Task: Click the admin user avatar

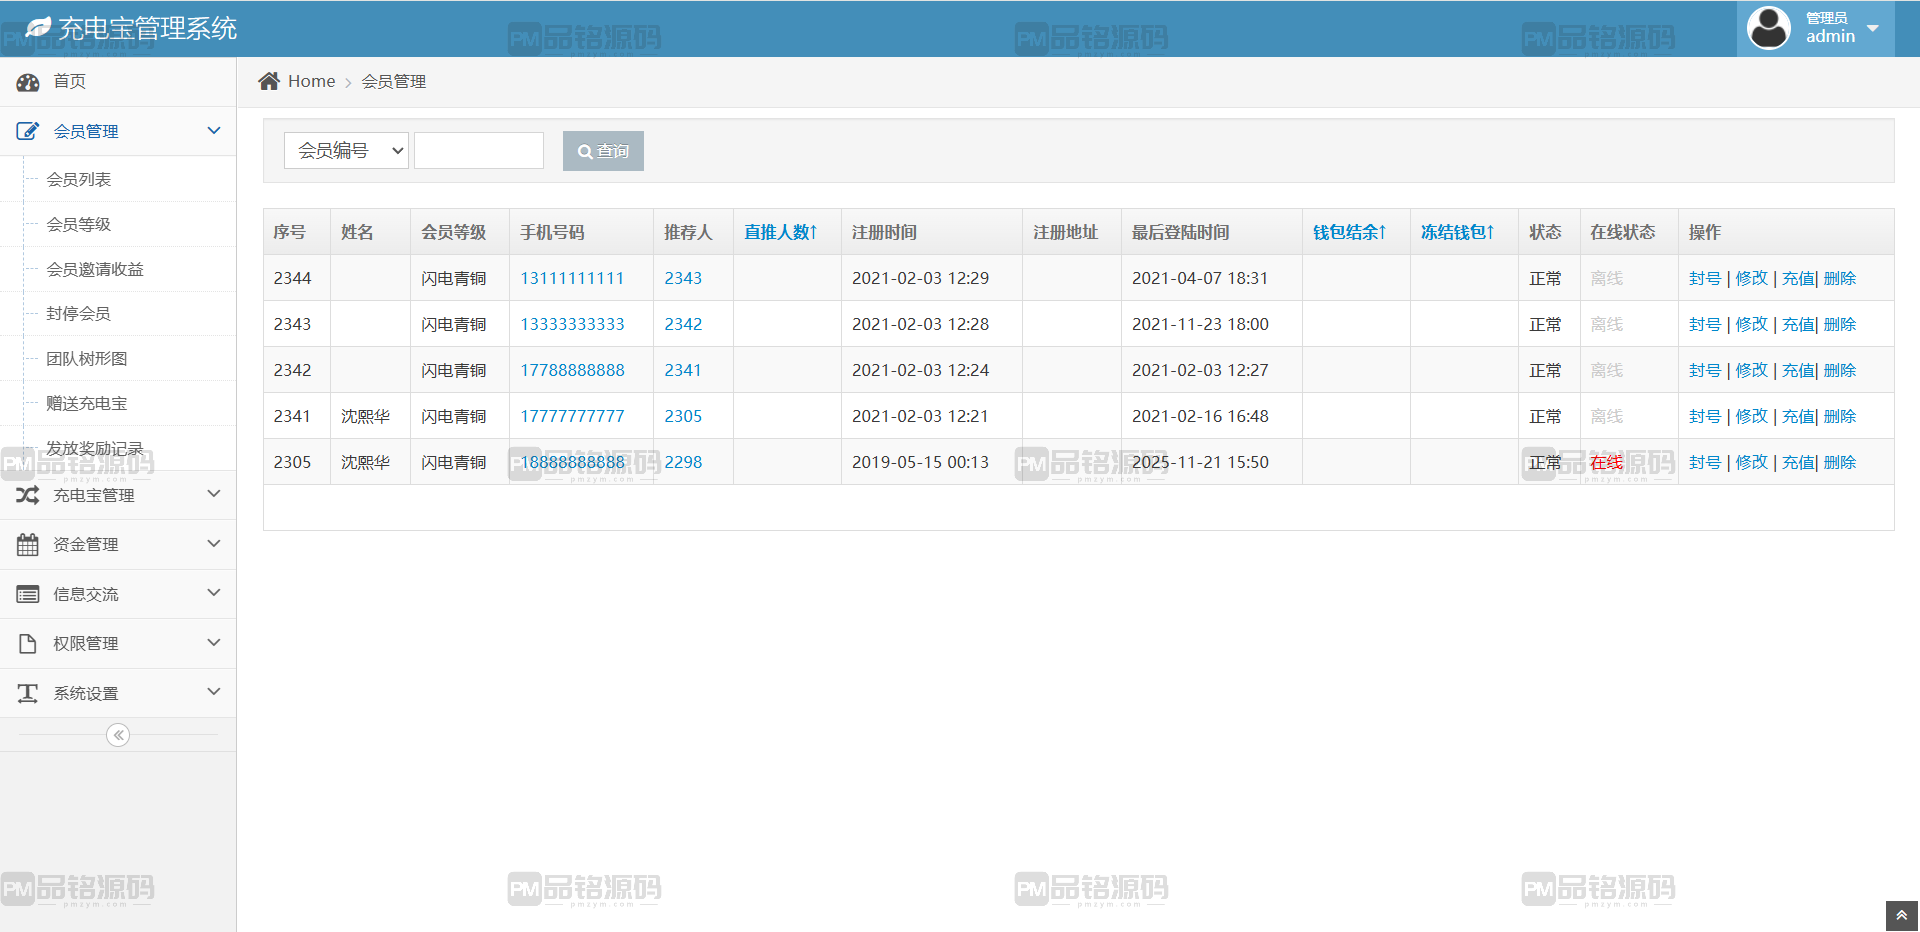Action: pos(1768,28)
